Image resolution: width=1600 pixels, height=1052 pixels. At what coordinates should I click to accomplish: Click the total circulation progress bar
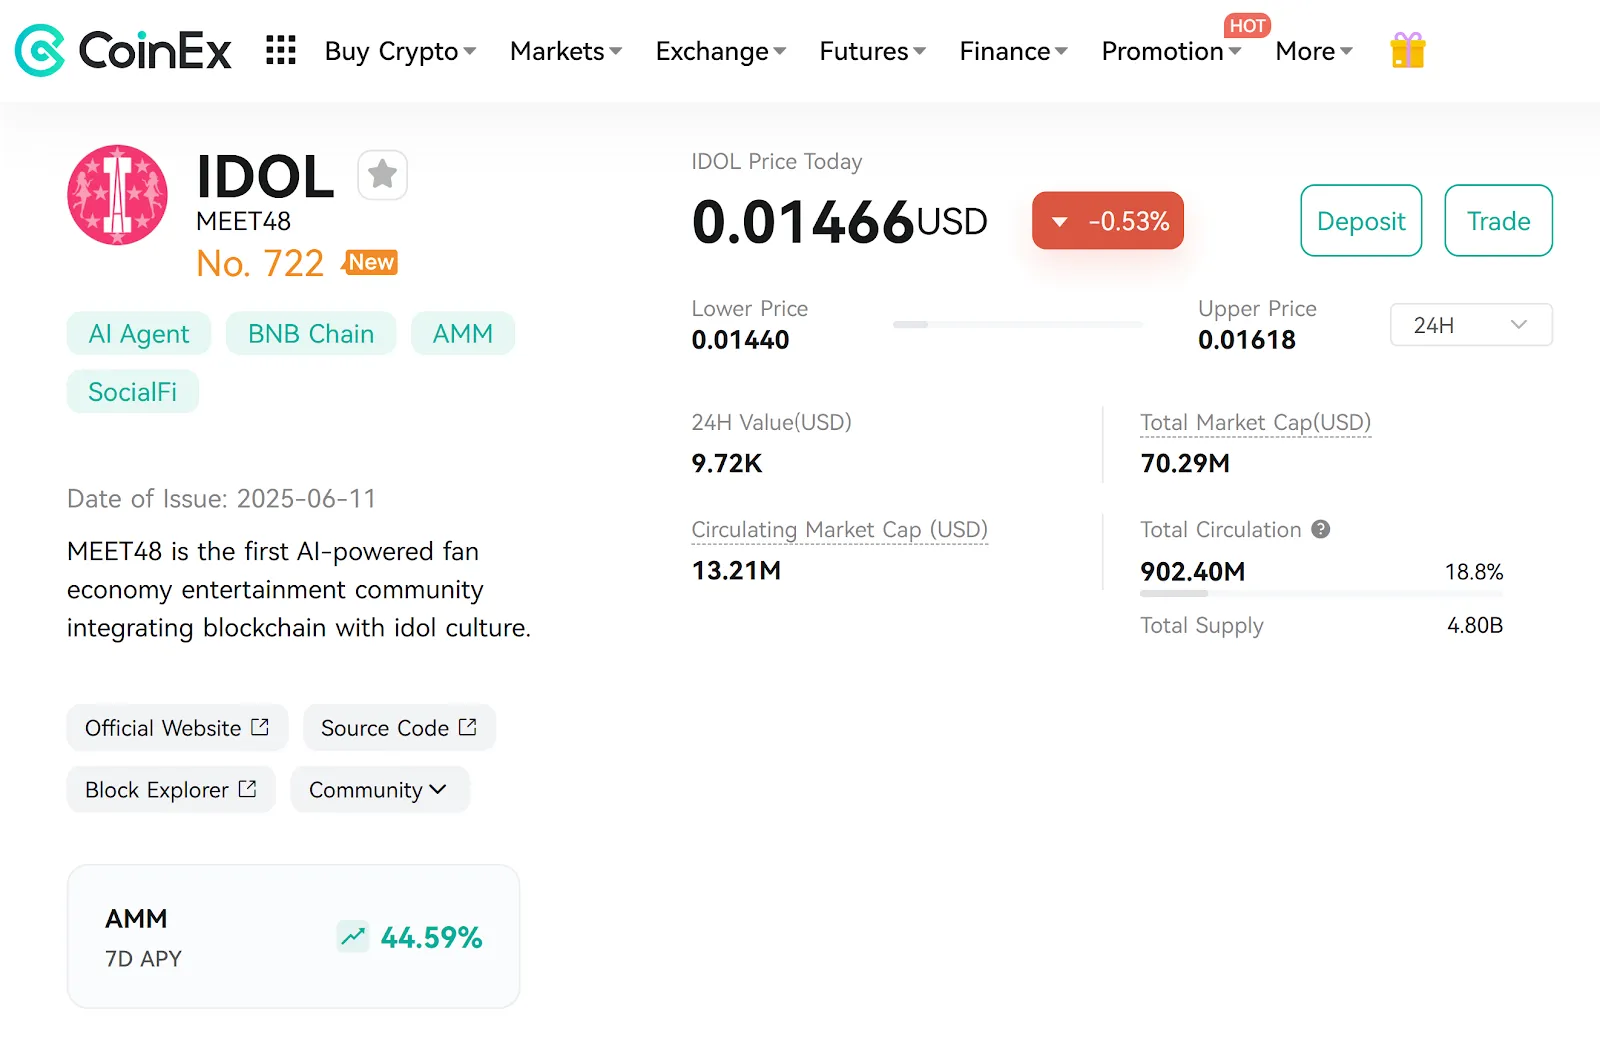(x=1321, y=593)
